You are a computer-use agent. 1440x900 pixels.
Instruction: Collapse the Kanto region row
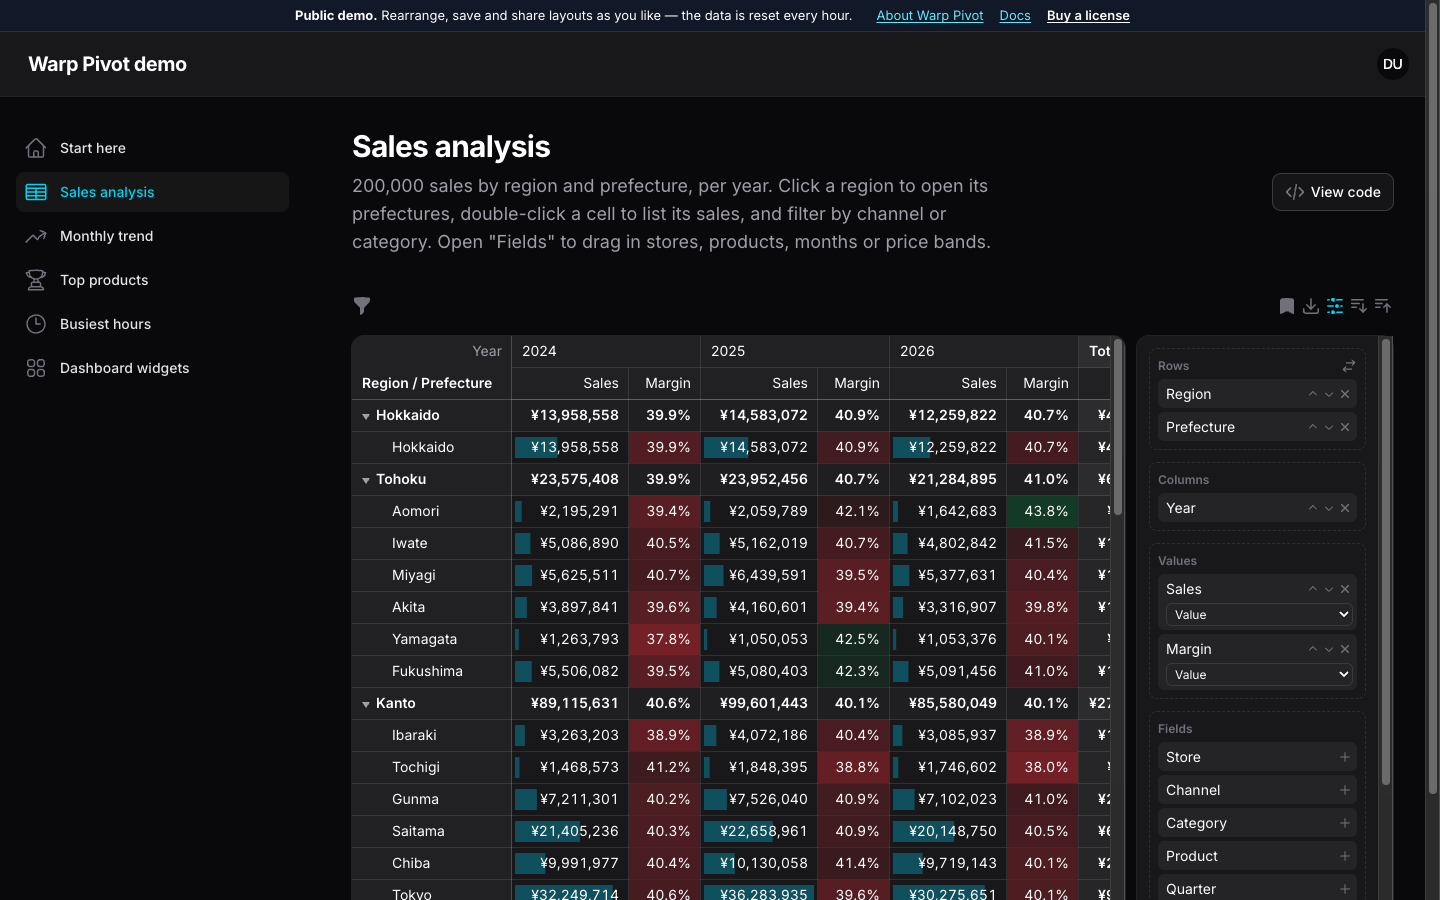(x=366, y=704)
